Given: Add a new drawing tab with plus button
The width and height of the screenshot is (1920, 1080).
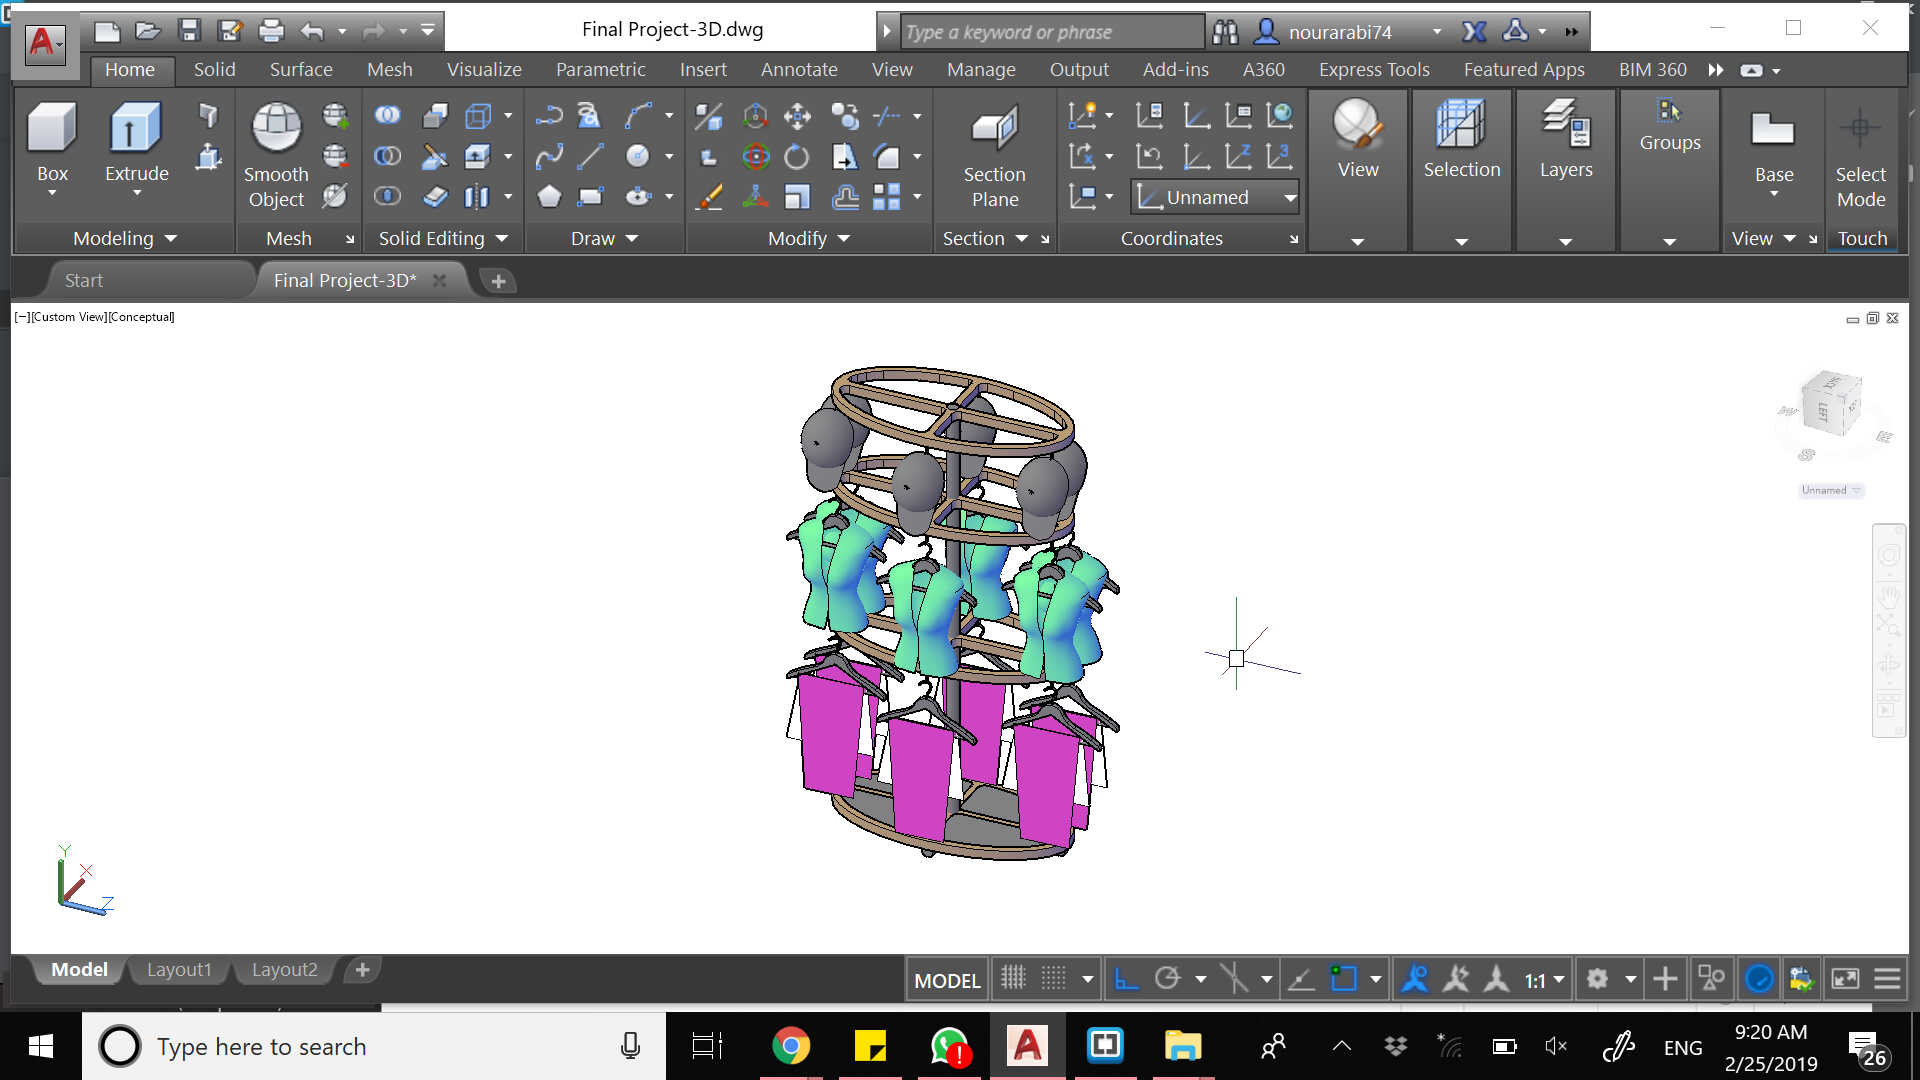Looking at the screenshot, I should 498,281.
